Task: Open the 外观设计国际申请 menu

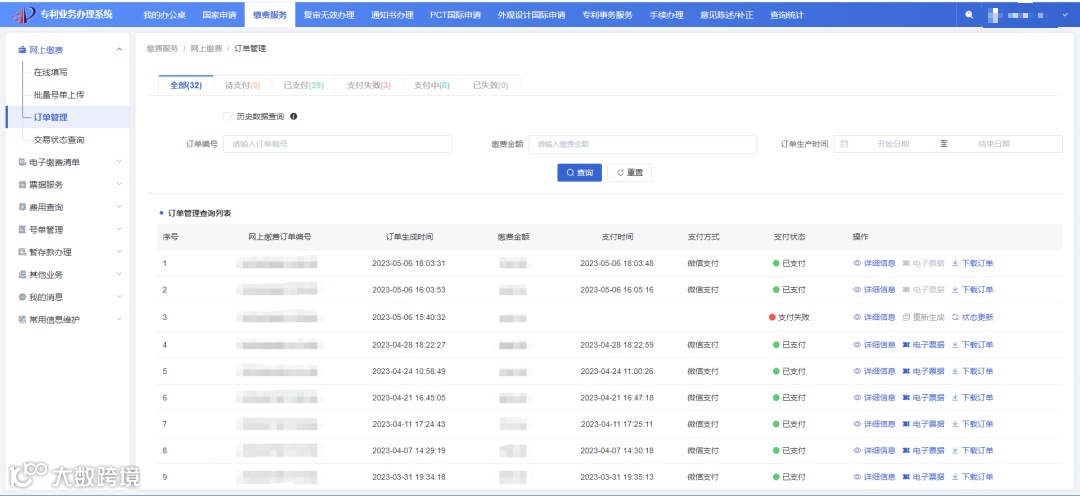Action: [x=531, y=14]
